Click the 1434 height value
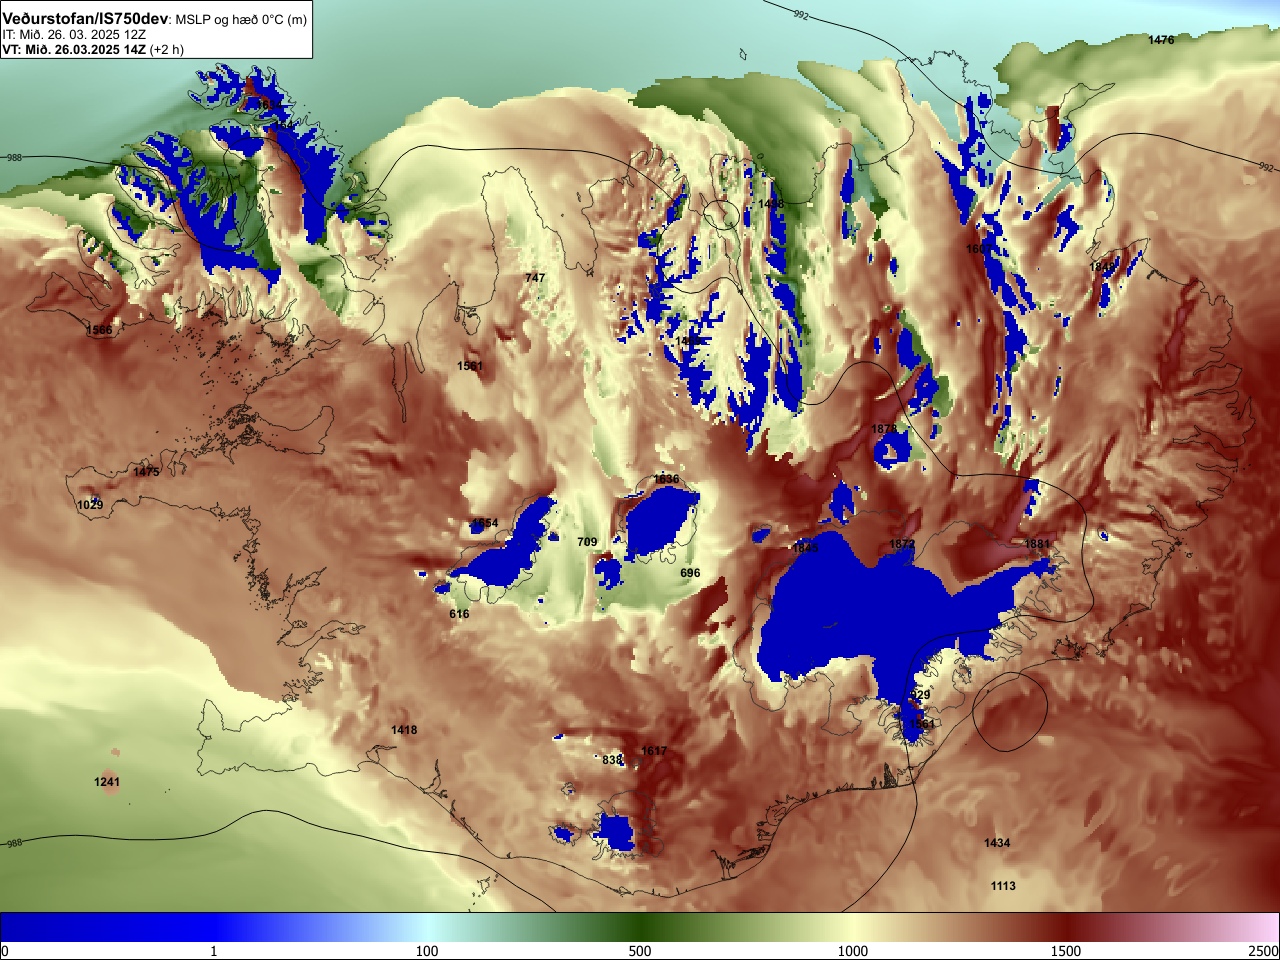1280x960 pixels. (x=997, y=843)
